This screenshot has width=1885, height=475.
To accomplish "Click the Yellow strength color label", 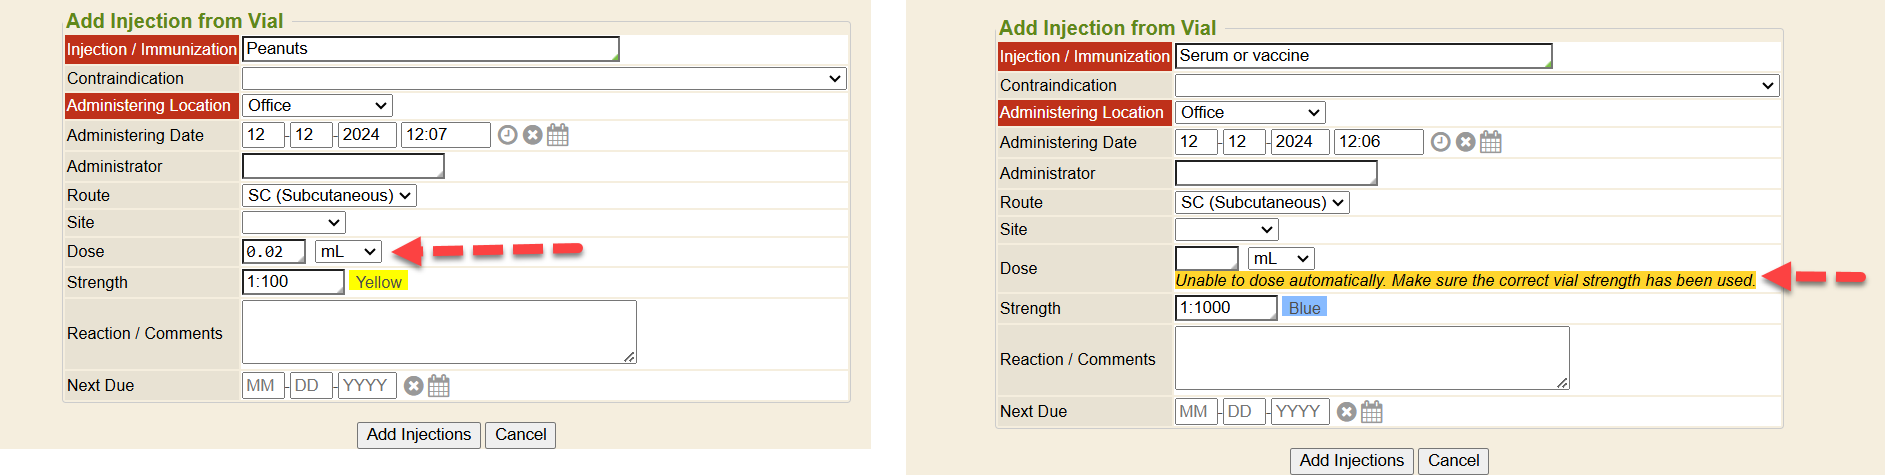I will click(x=379, y=282).
